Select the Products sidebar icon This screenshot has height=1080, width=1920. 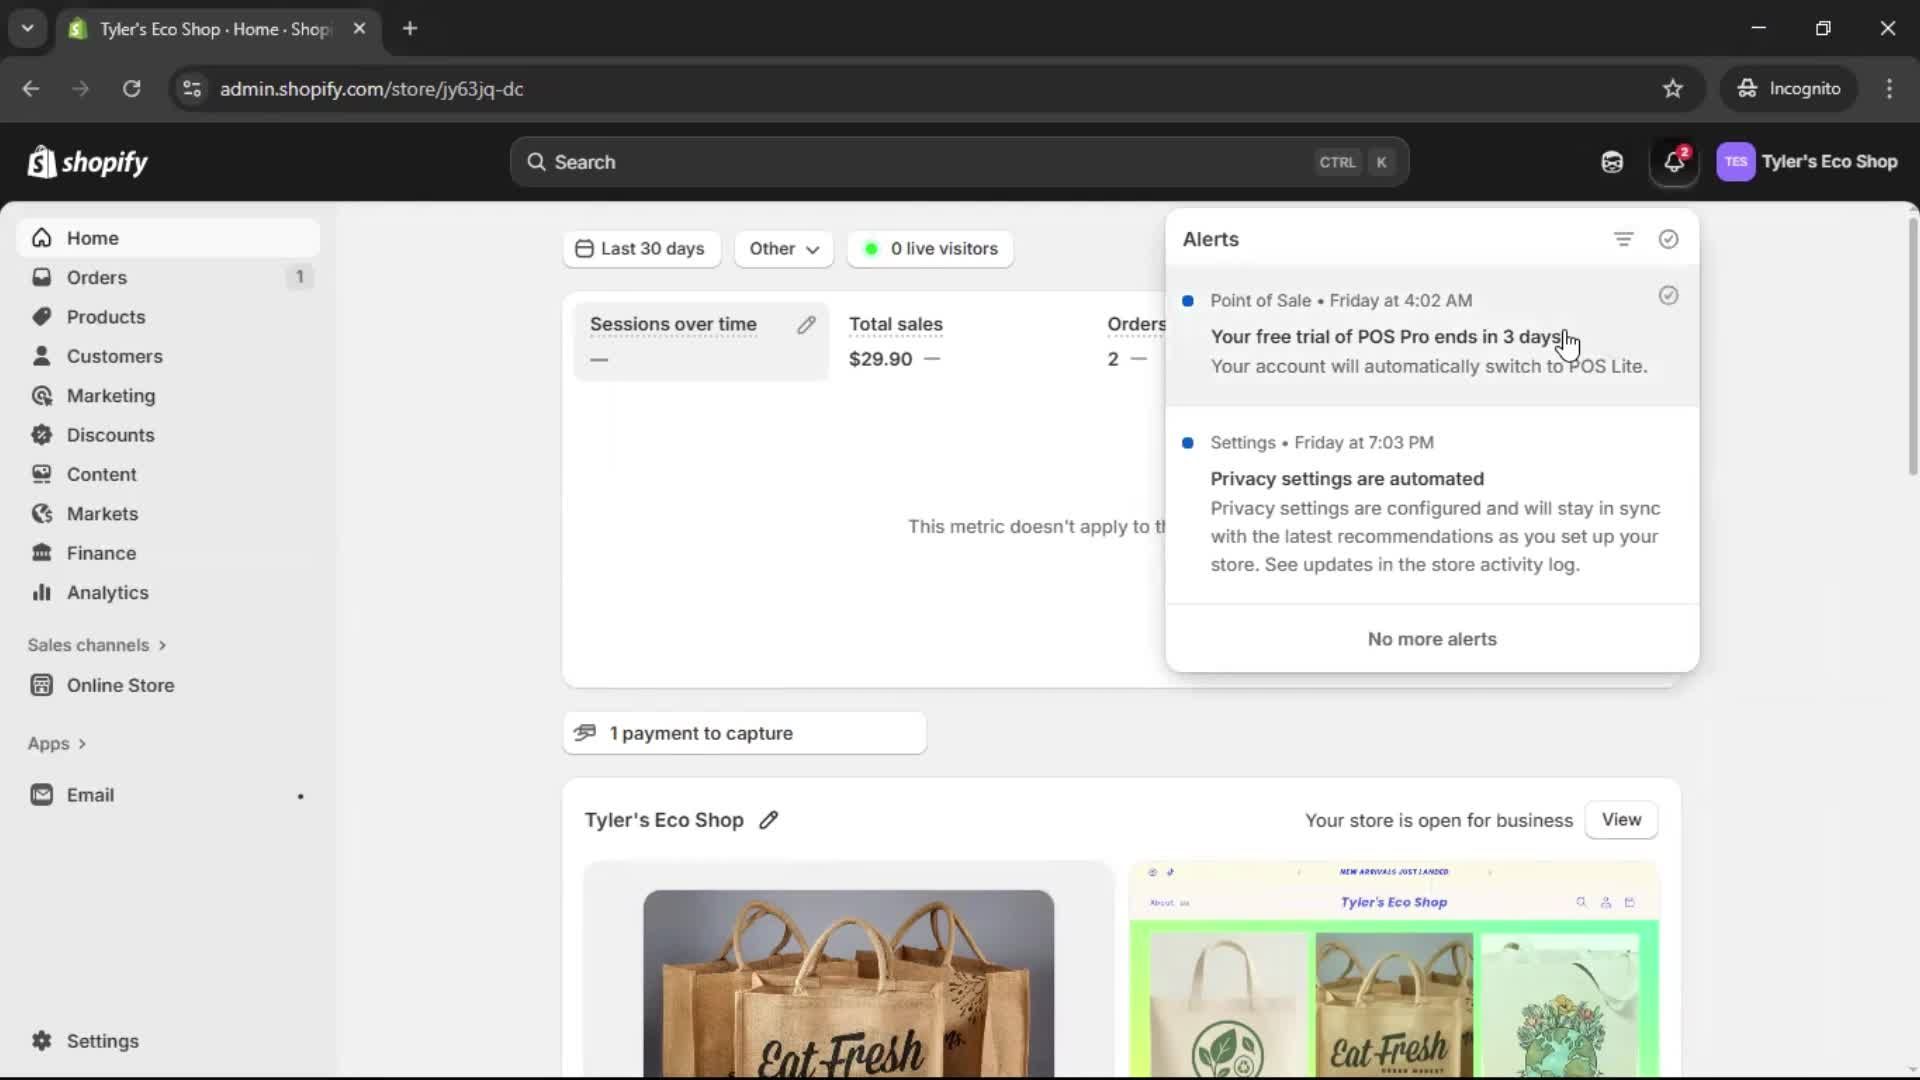point(41,316)
